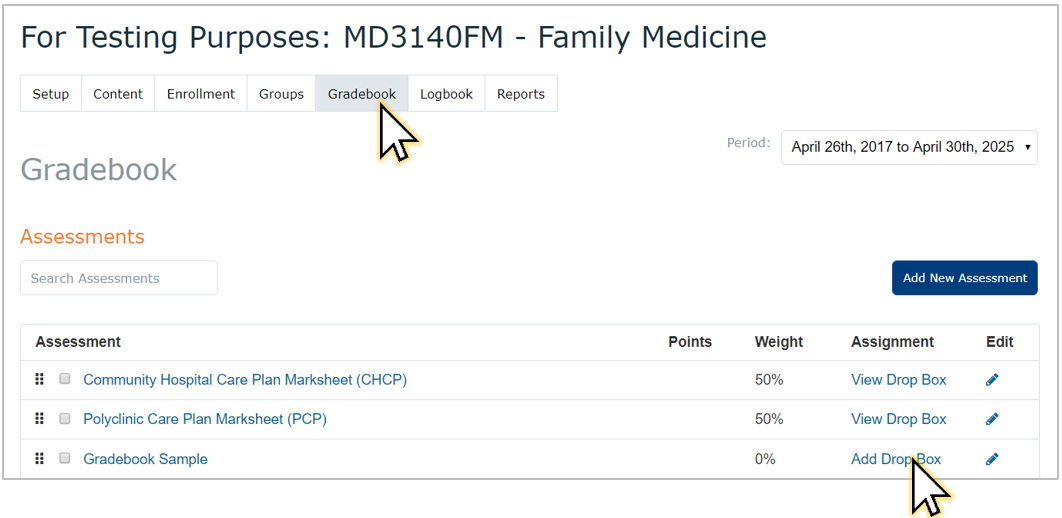1062x518 pixels.
Task: Click the reorder handle of Polyclinic Care Plan row
Action: click(39, 418)
